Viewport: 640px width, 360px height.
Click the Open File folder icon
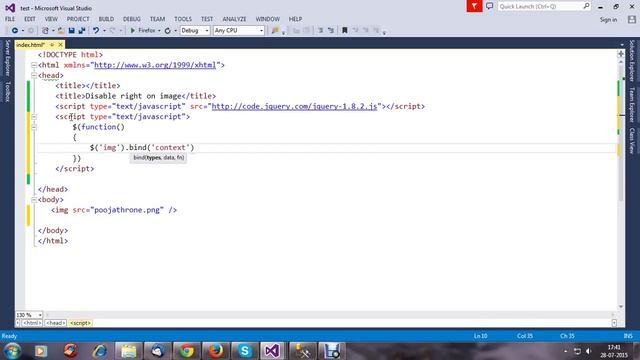(x=61, y=31)
